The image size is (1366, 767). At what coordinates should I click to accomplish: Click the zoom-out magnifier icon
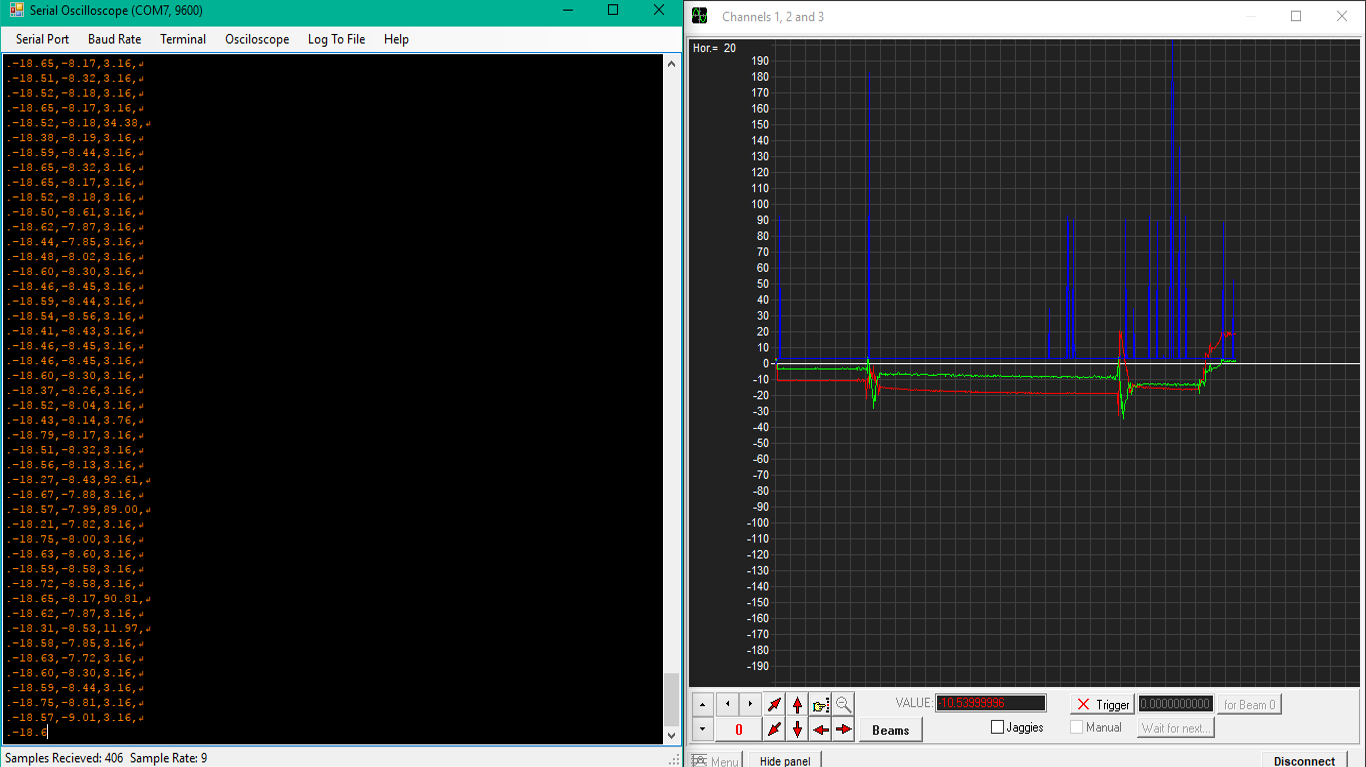click(x=843, y=704)
